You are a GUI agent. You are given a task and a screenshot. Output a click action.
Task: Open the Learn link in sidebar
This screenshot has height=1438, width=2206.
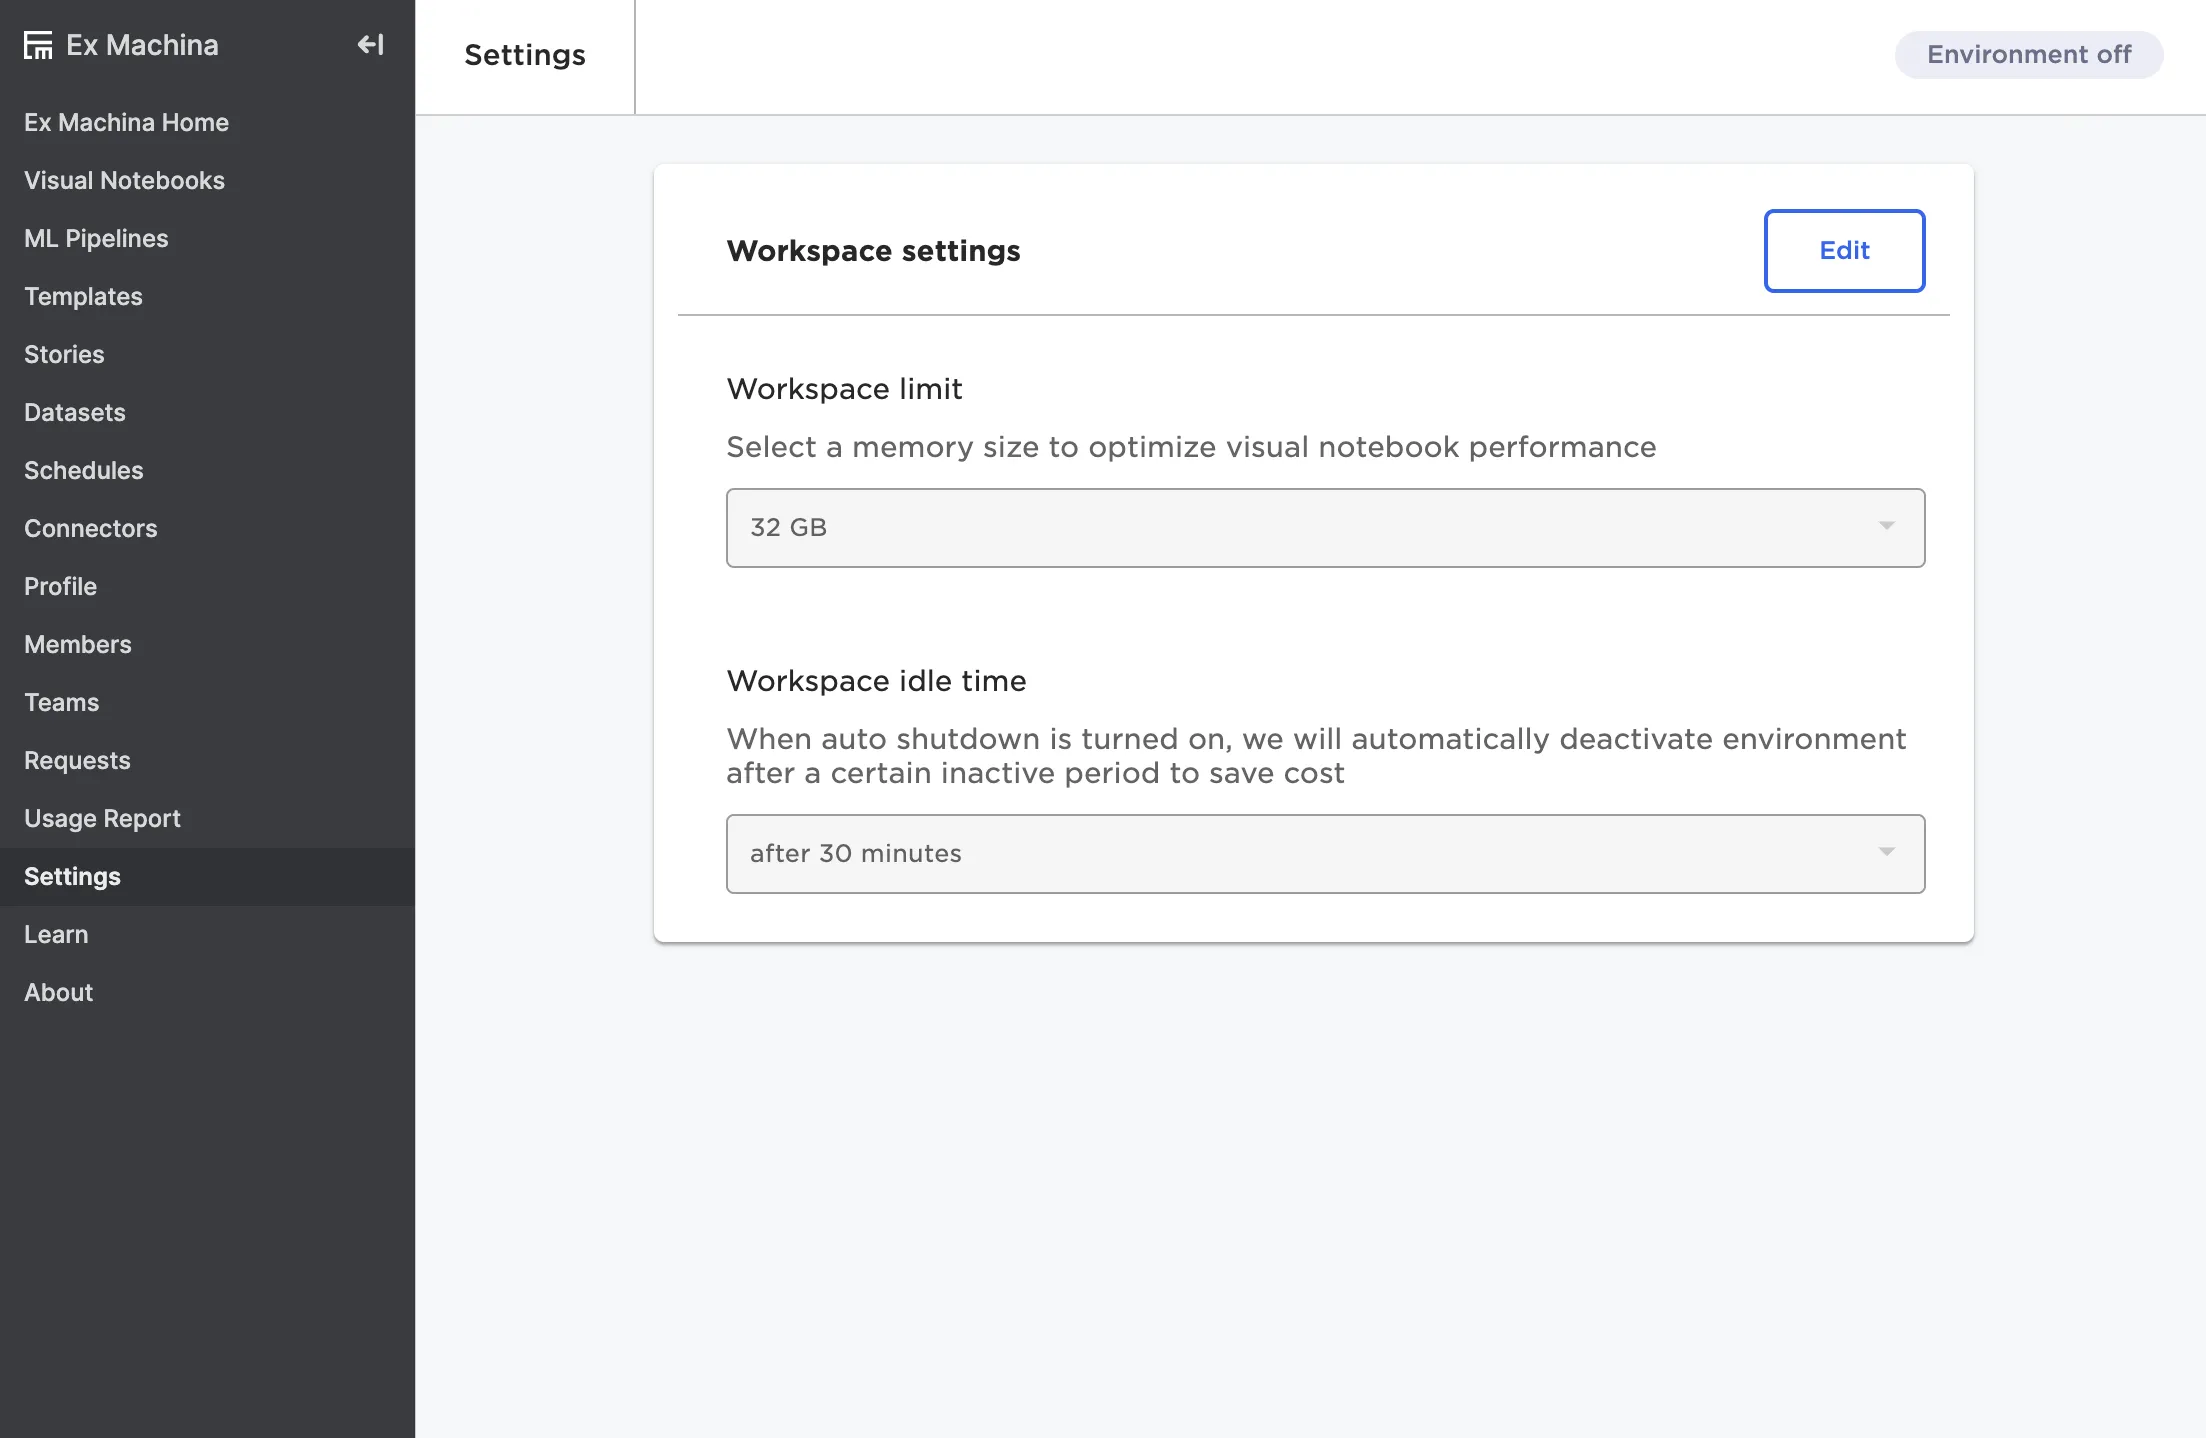point(56,934)
